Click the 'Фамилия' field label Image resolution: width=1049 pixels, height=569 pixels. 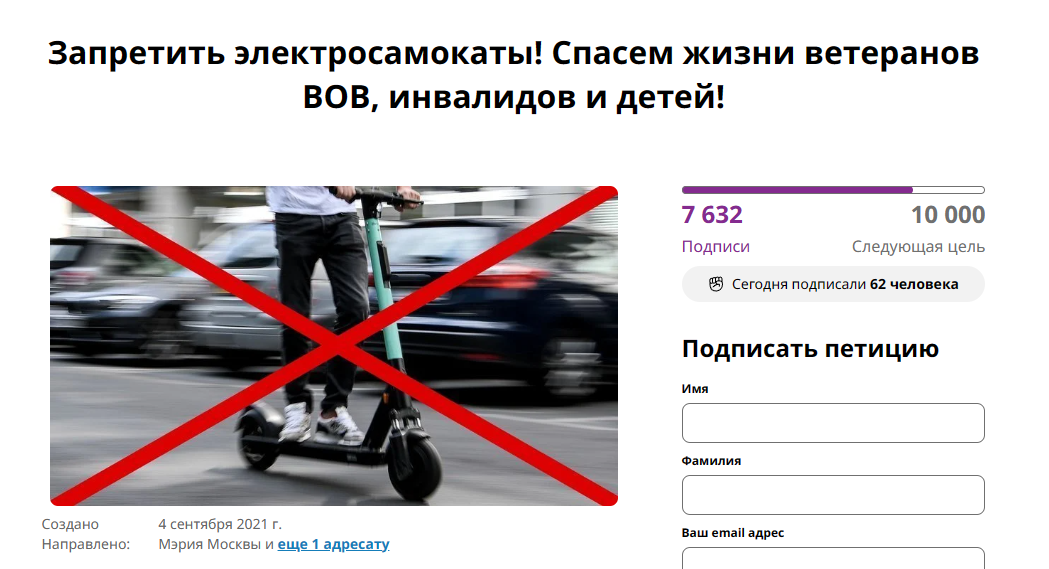[x=711, y=461]
